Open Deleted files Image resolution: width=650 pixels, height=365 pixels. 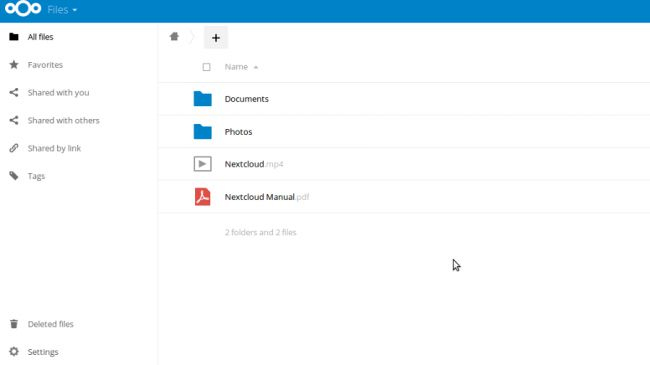[51, 324]
